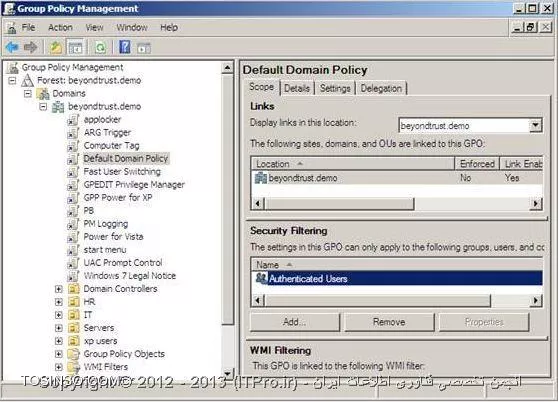Expand the WMI Filters node

[59, 367]
